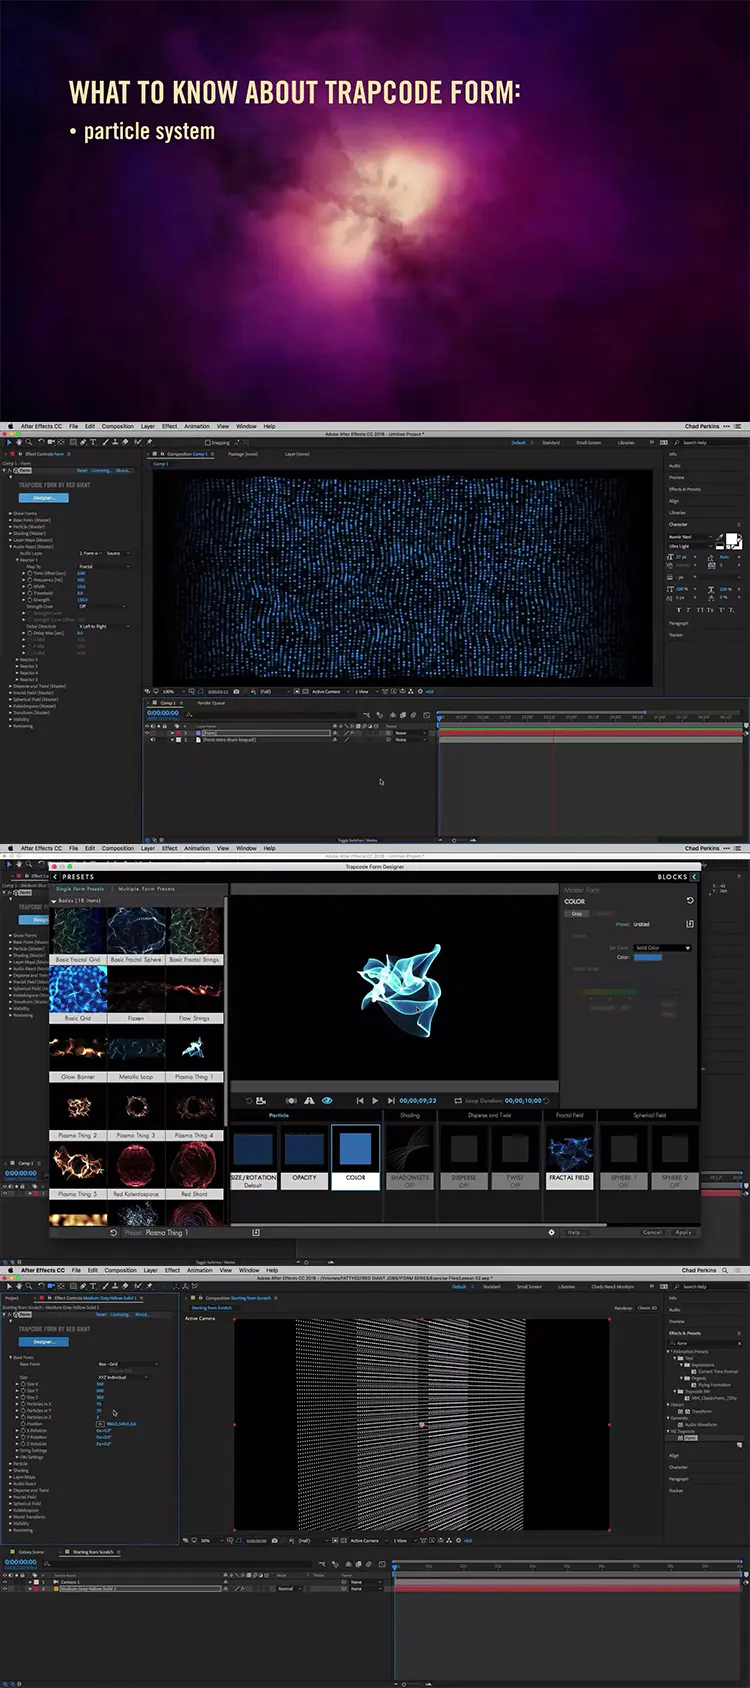Select the SIZE/ROTATION block

coord(253,1157)
